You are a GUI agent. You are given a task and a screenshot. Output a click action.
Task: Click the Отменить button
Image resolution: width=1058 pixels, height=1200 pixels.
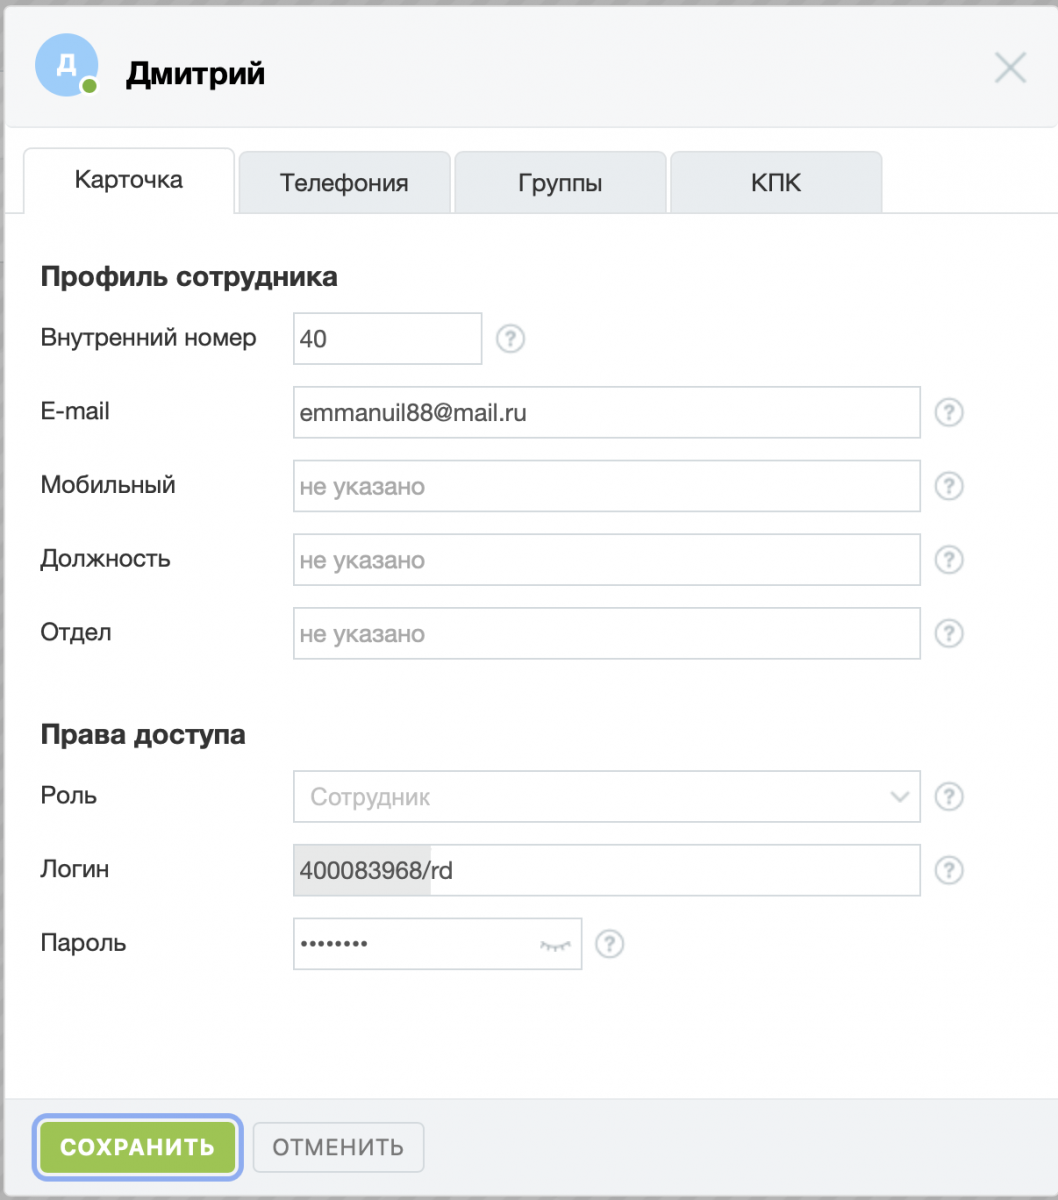tap(338, 1147)
